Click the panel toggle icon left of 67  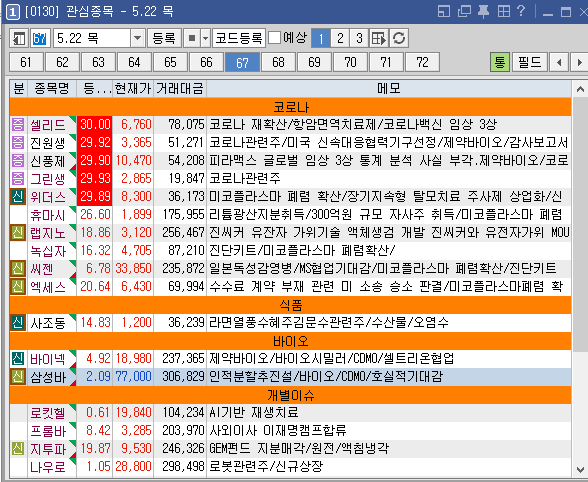18,38
